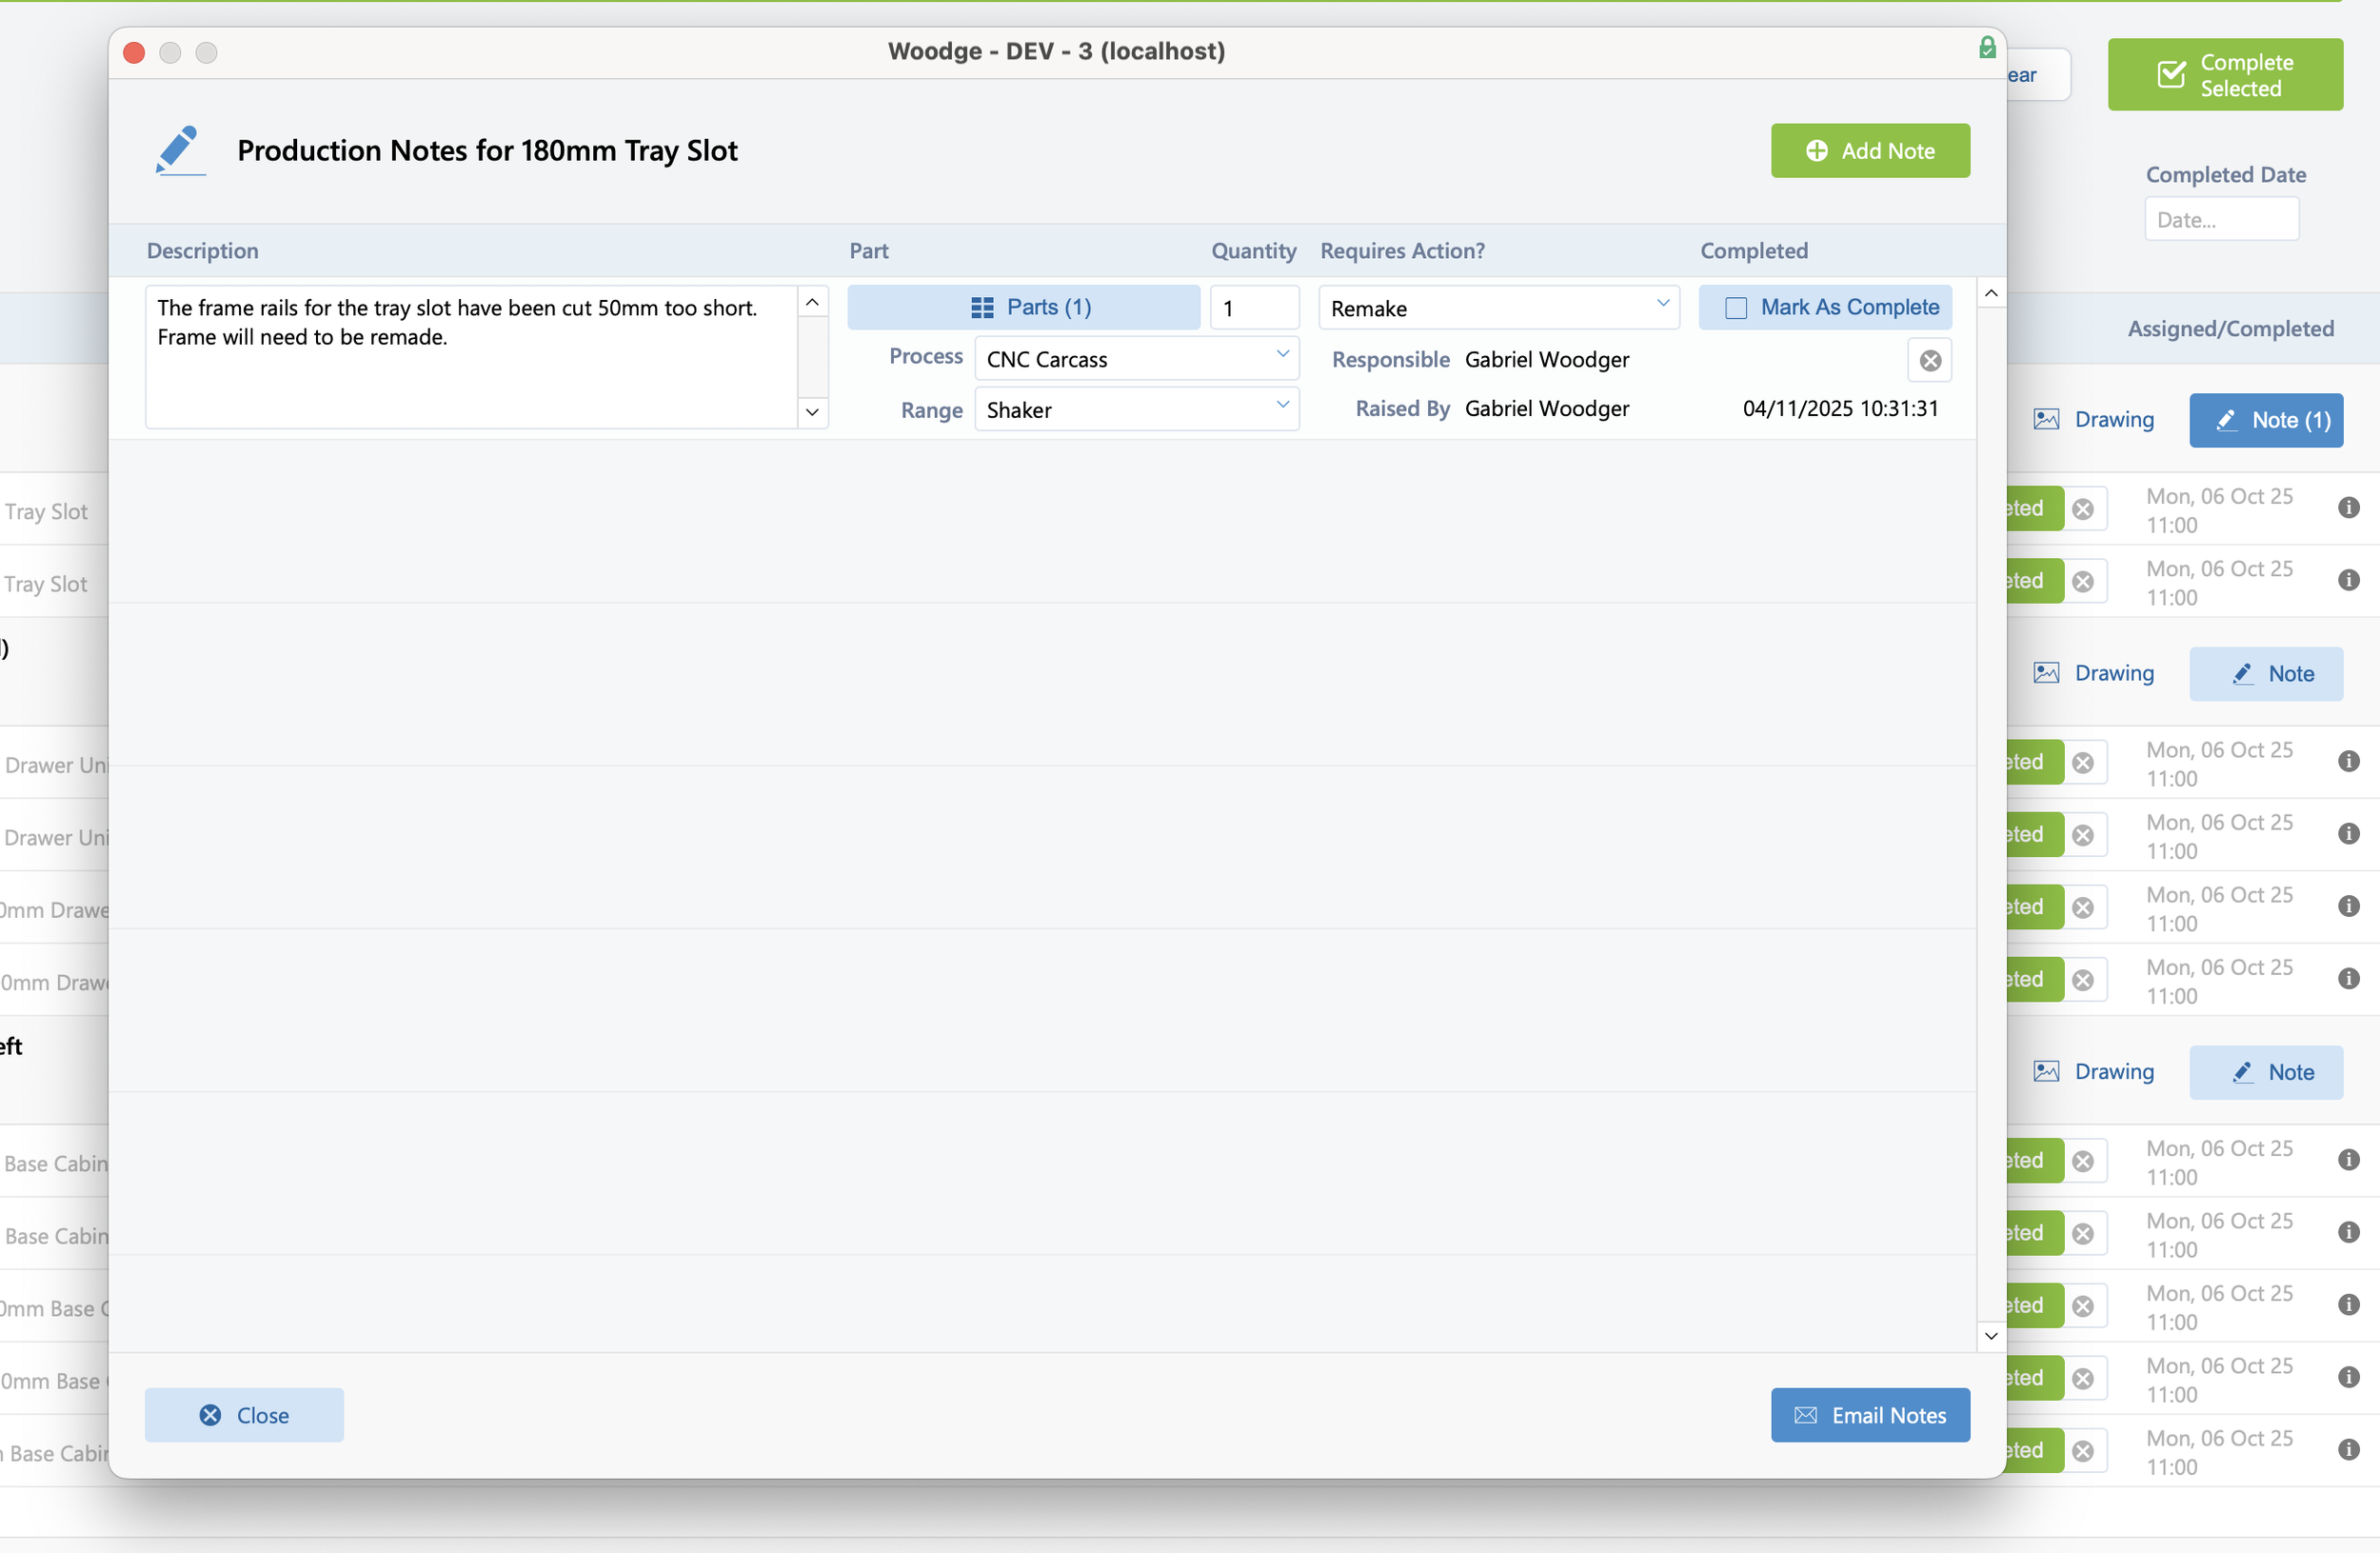This screenshot has width=2380, height=1553.
Task: Click the info icon on first Tray Slot row
Action: point(2348,508)
